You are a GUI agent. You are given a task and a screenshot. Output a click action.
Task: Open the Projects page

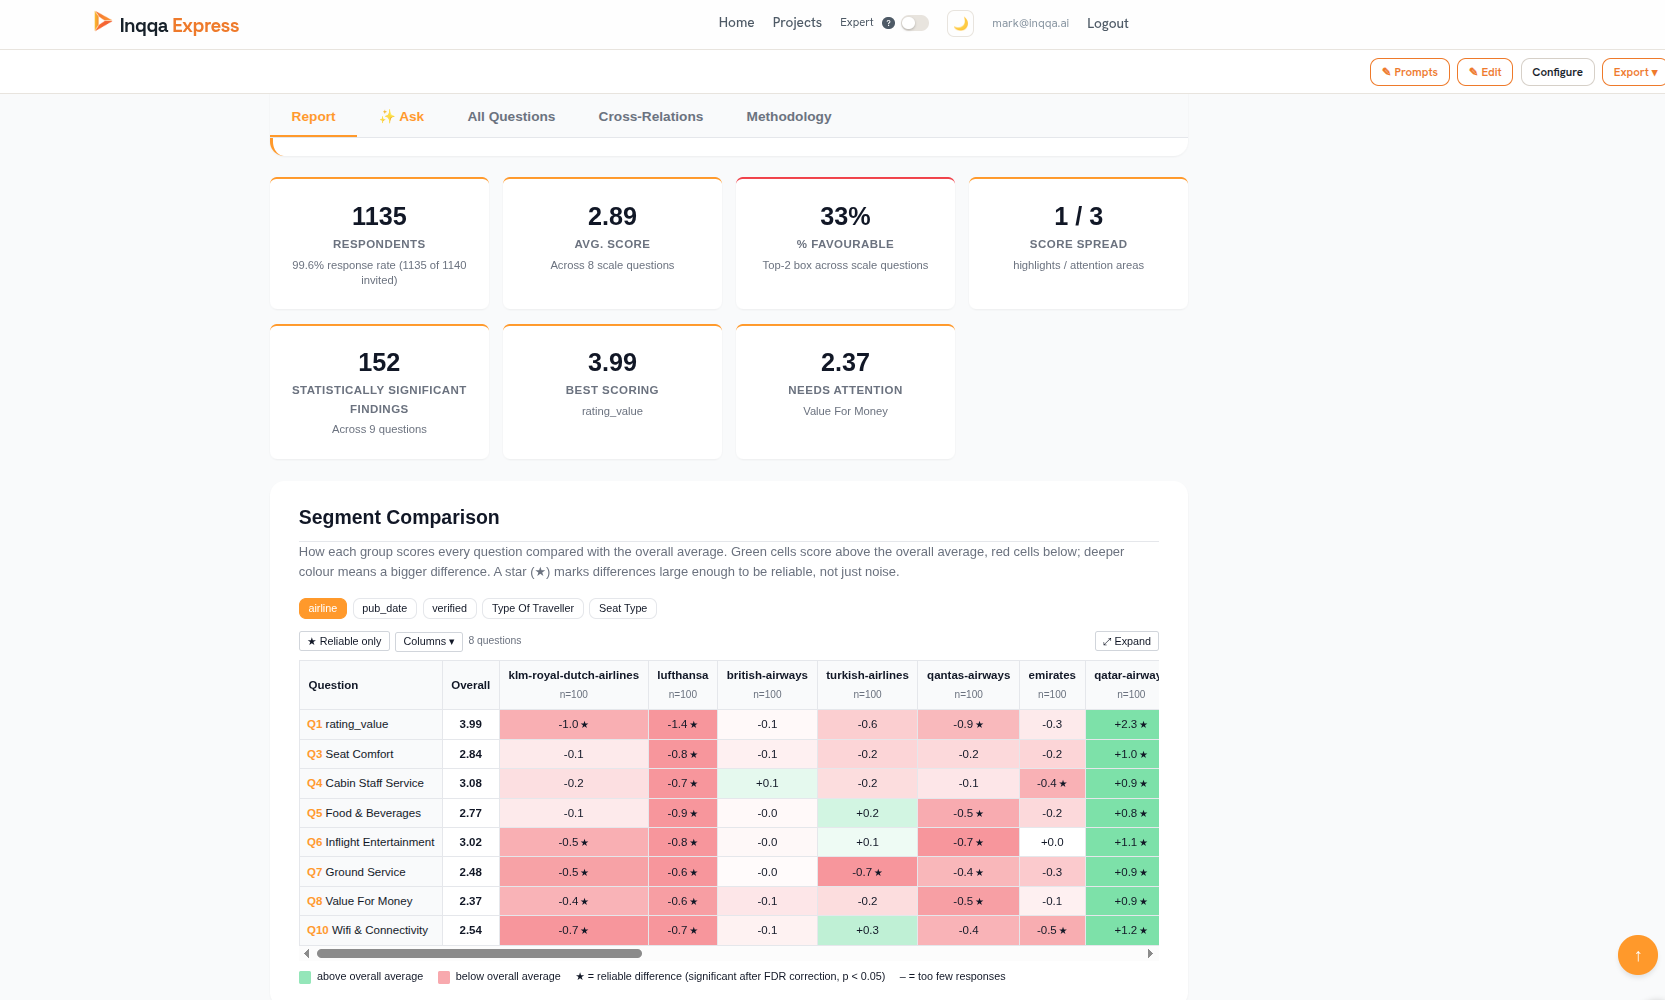point(797,23)
